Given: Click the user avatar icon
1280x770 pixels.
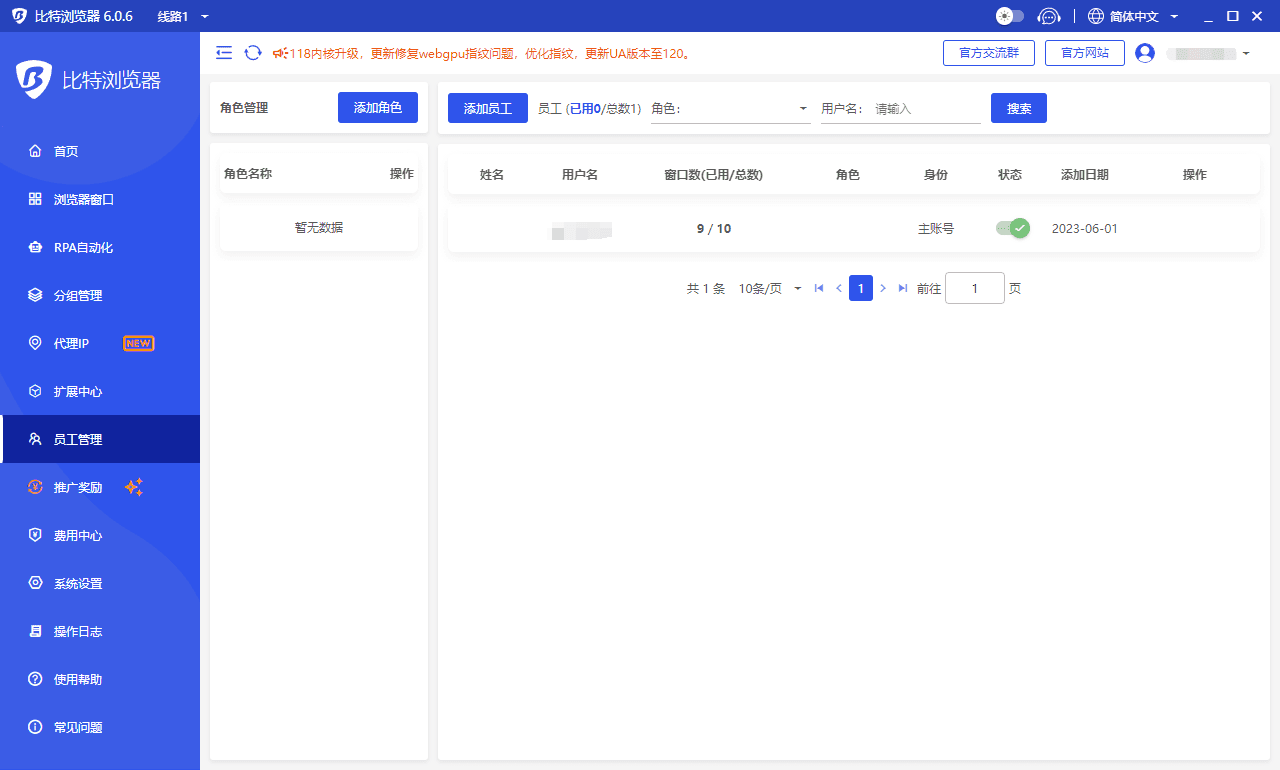Looking at the screenshot, I should pyautogui.click(x=1144, y=52).
